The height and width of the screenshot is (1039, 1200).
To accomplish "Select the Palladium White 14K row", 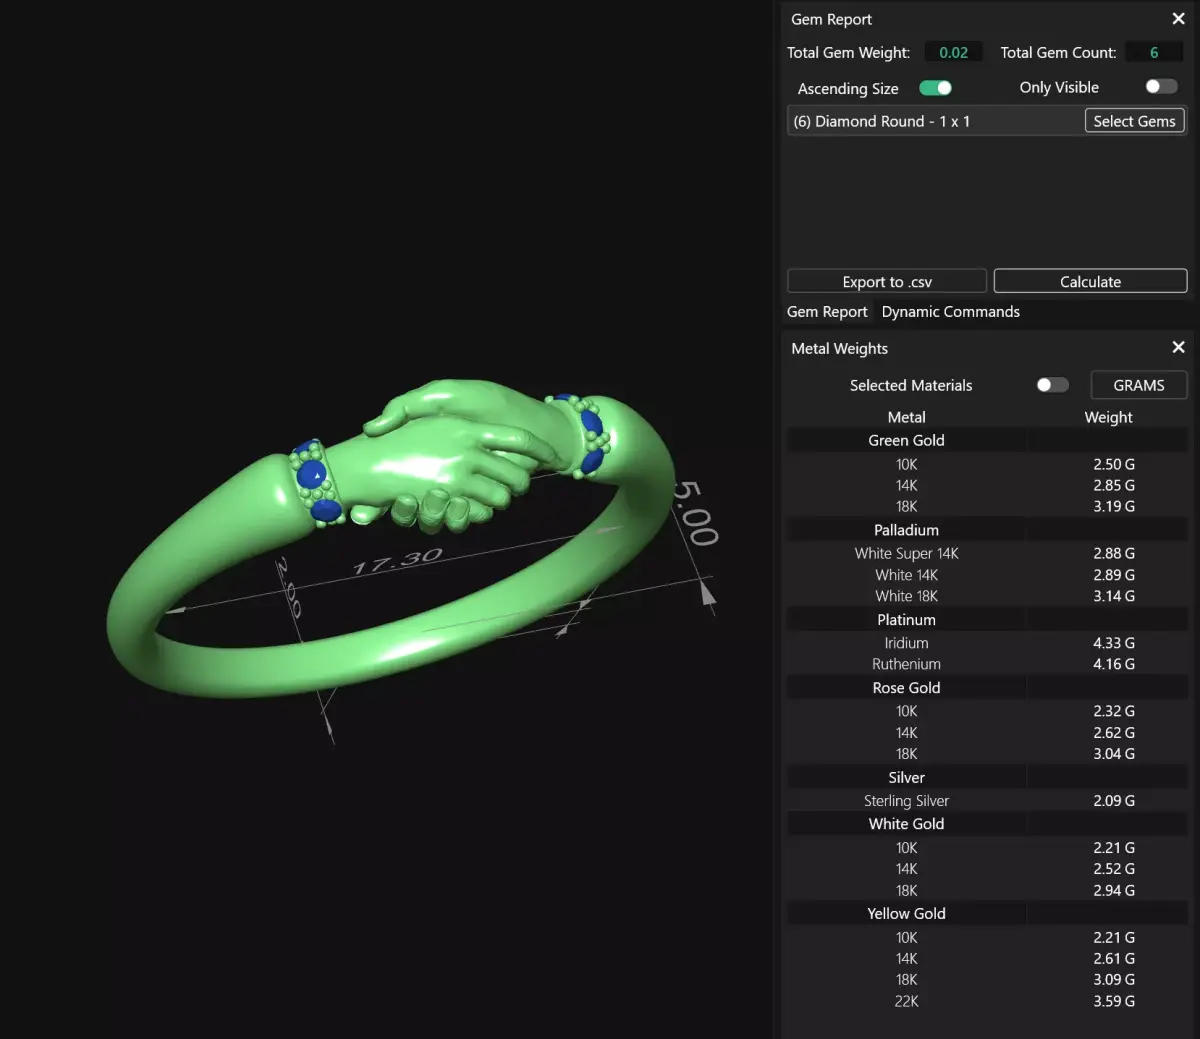I will tap(987, 575).
